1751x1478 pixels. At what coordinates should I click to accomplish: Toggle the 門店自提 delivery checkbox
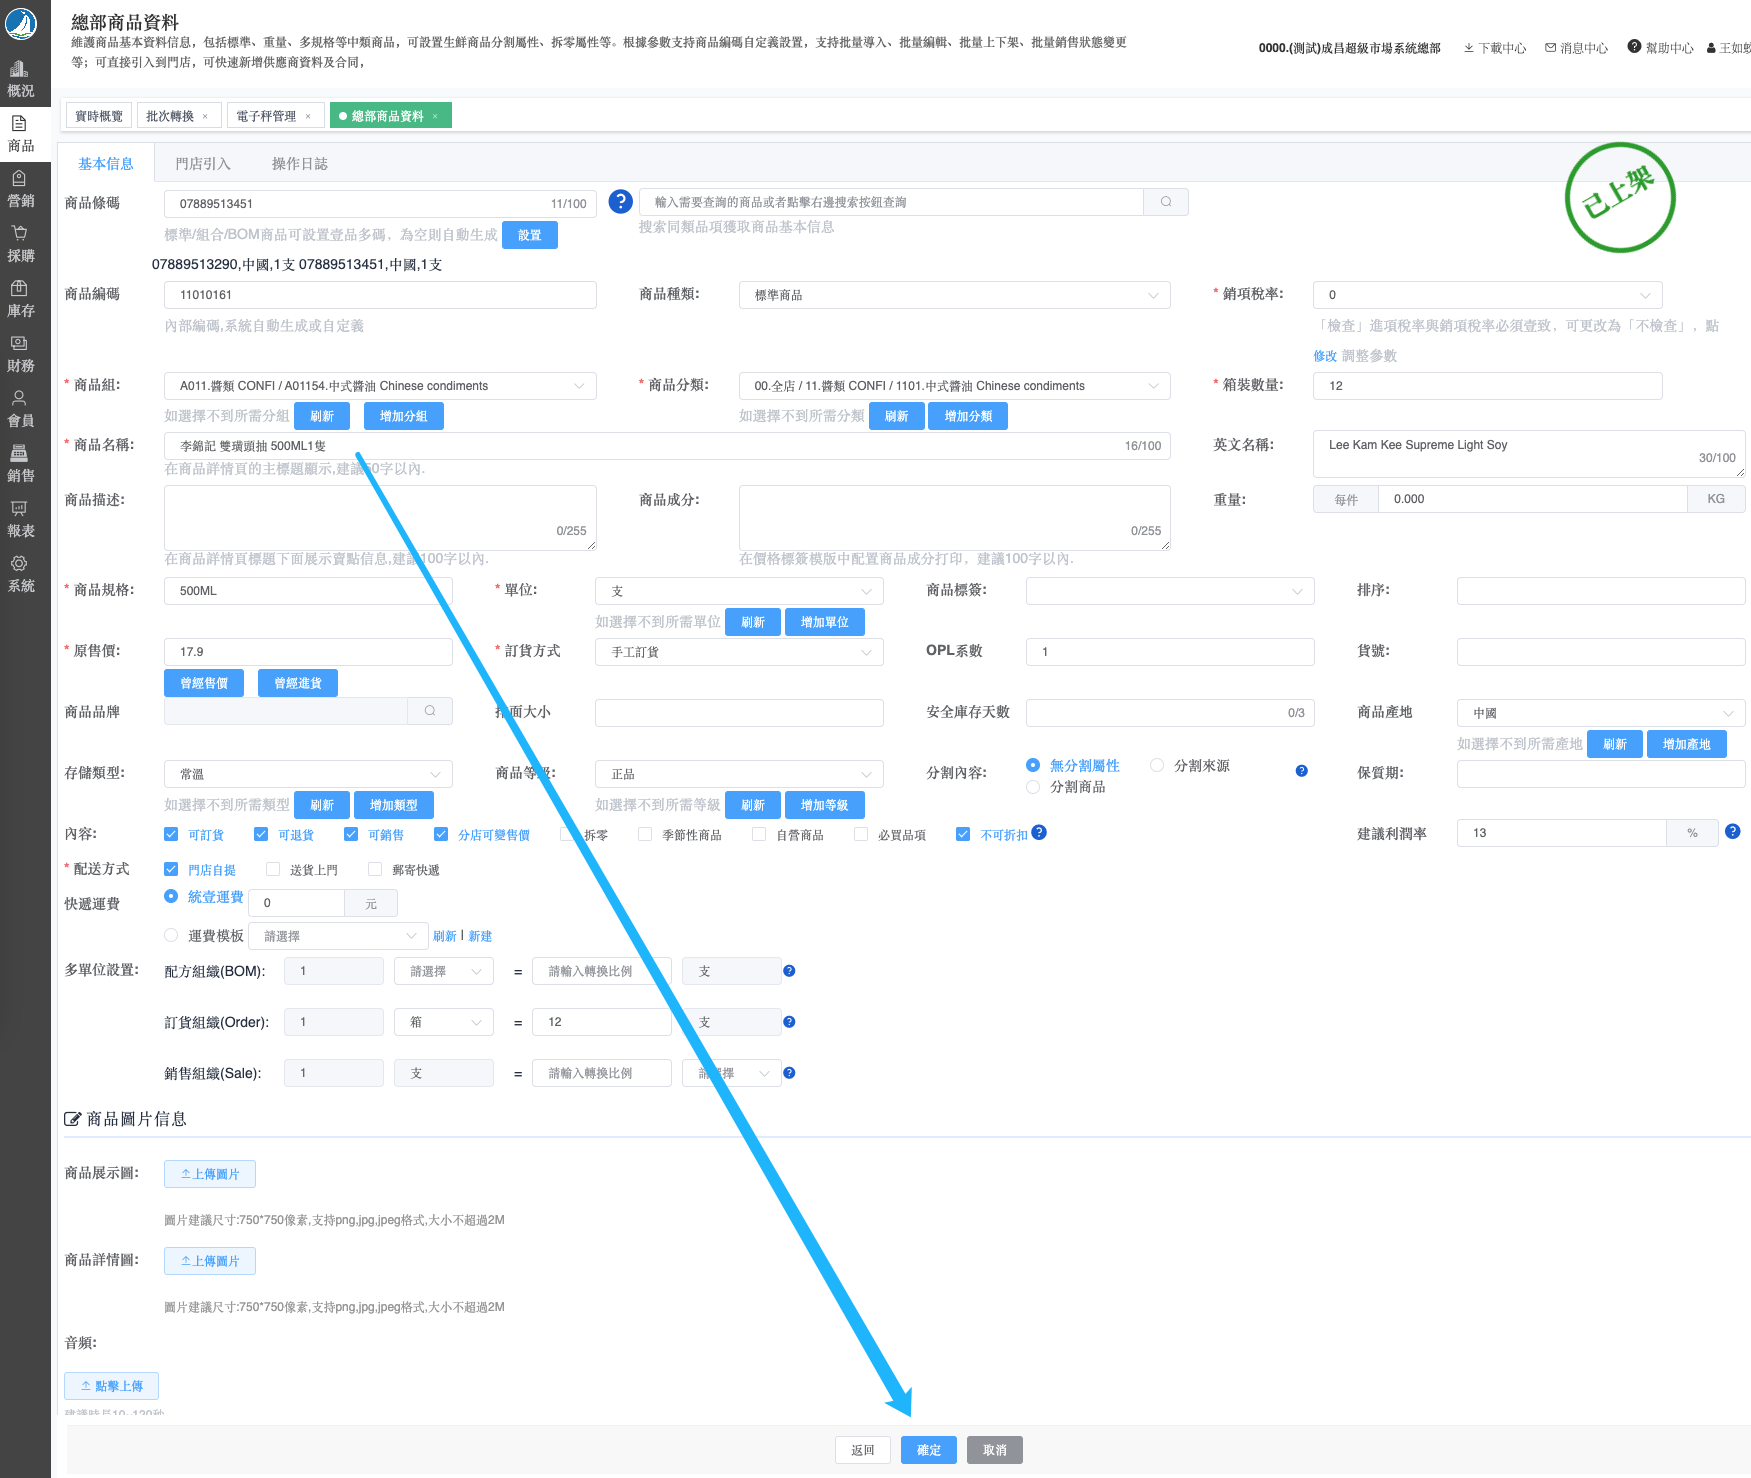171,869
